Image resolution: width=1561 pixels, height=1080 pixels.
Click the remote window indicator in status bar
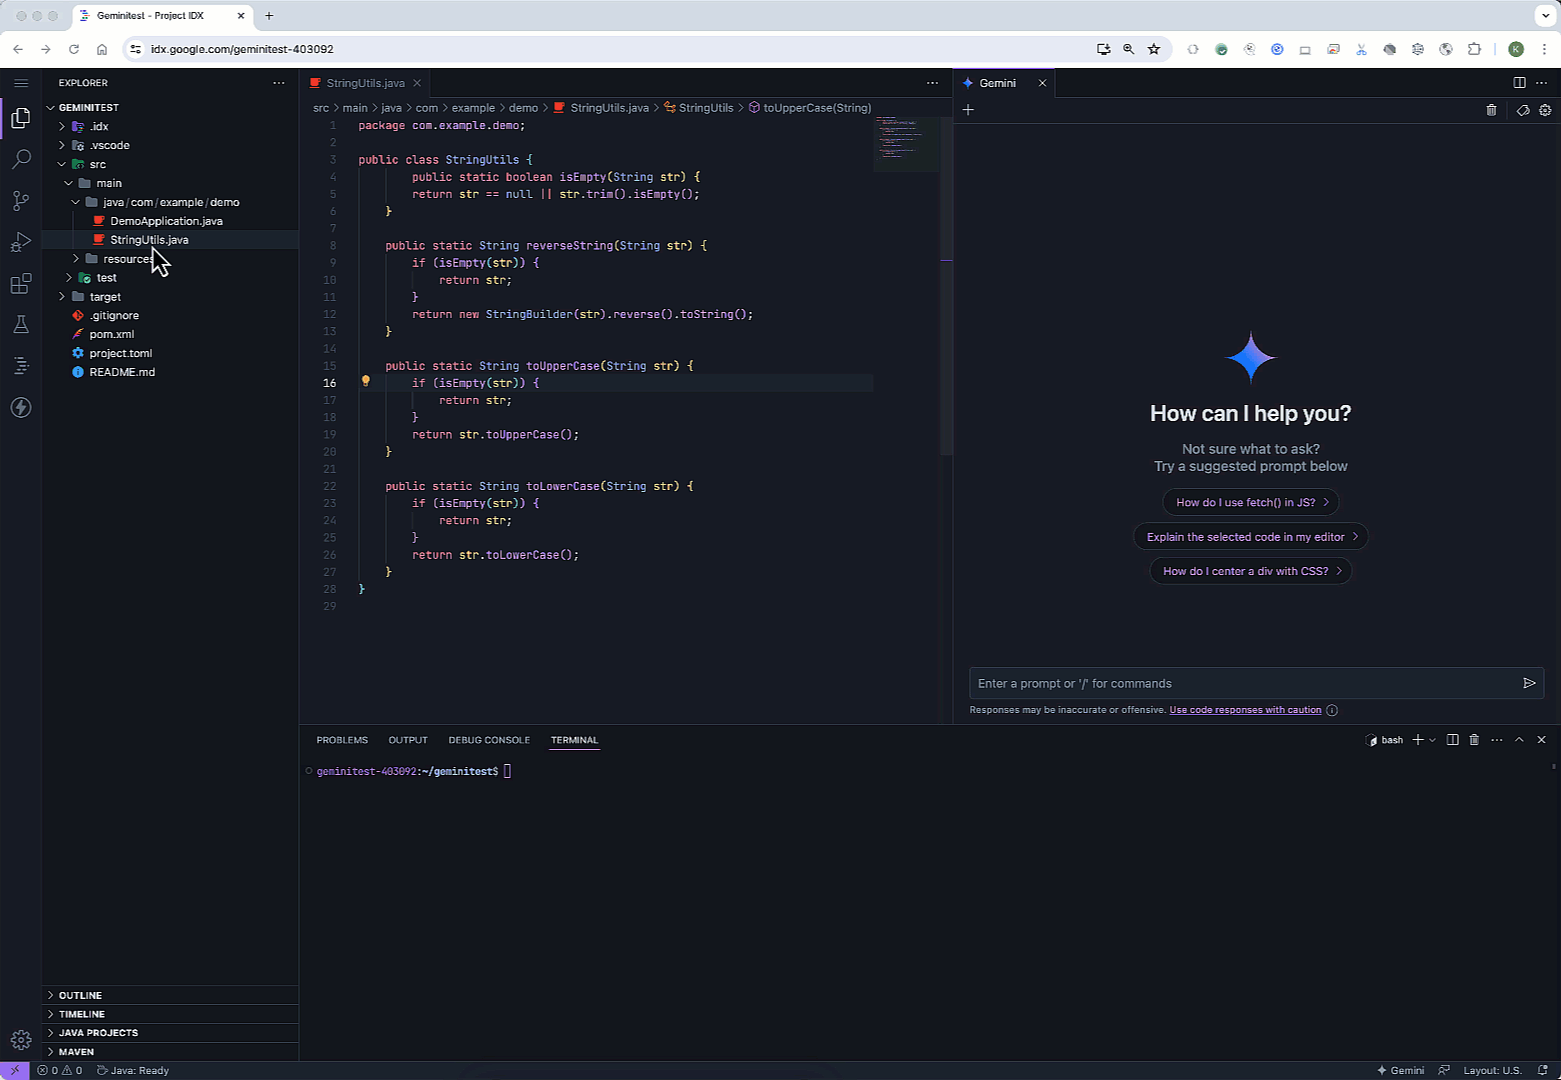pyautogui.click(x=15, y=1070)
